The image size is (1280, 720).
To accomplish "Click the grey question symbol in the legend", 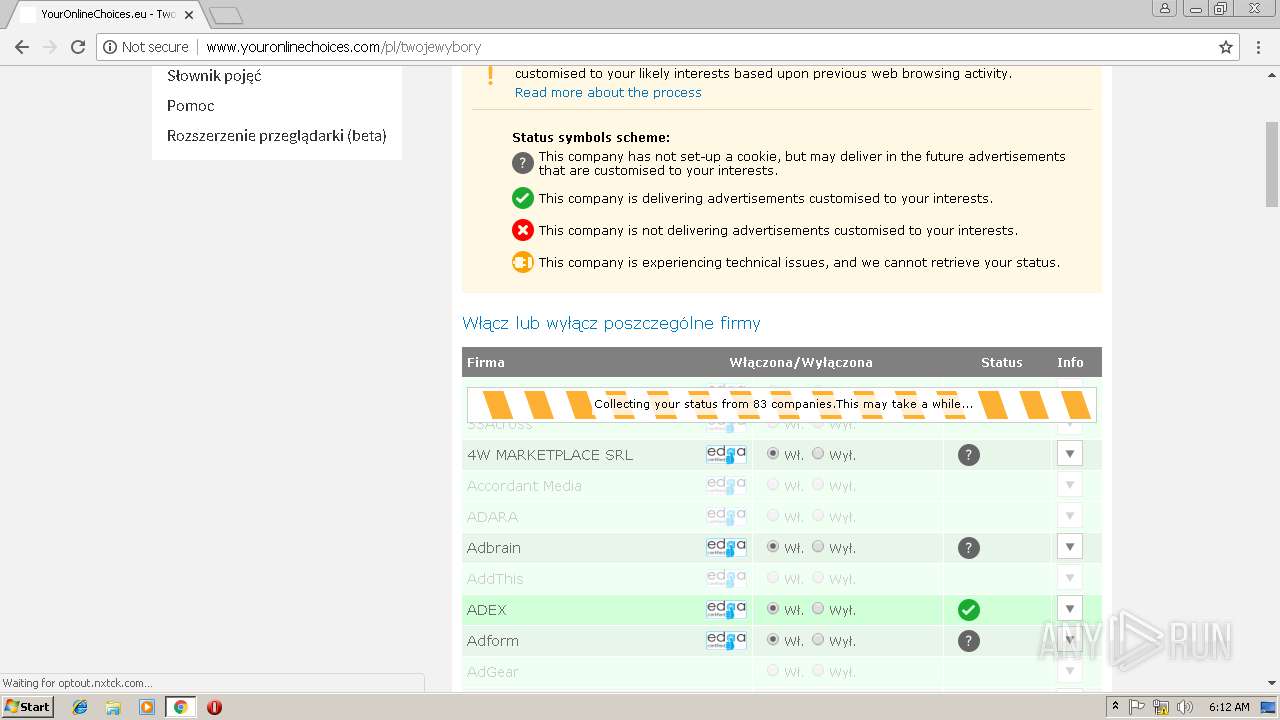I will (523, 163).
